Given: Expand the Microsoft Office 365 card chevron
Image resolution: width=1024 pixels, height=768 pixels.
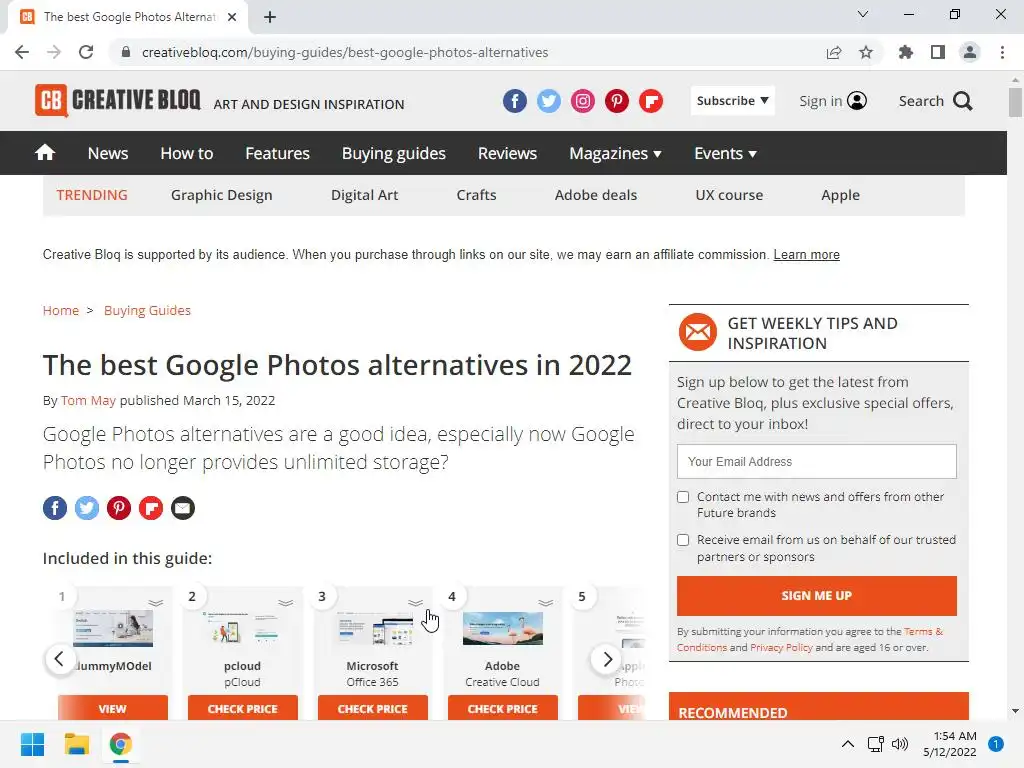Looking at the screenshot, I should click(x=415, y=602).
